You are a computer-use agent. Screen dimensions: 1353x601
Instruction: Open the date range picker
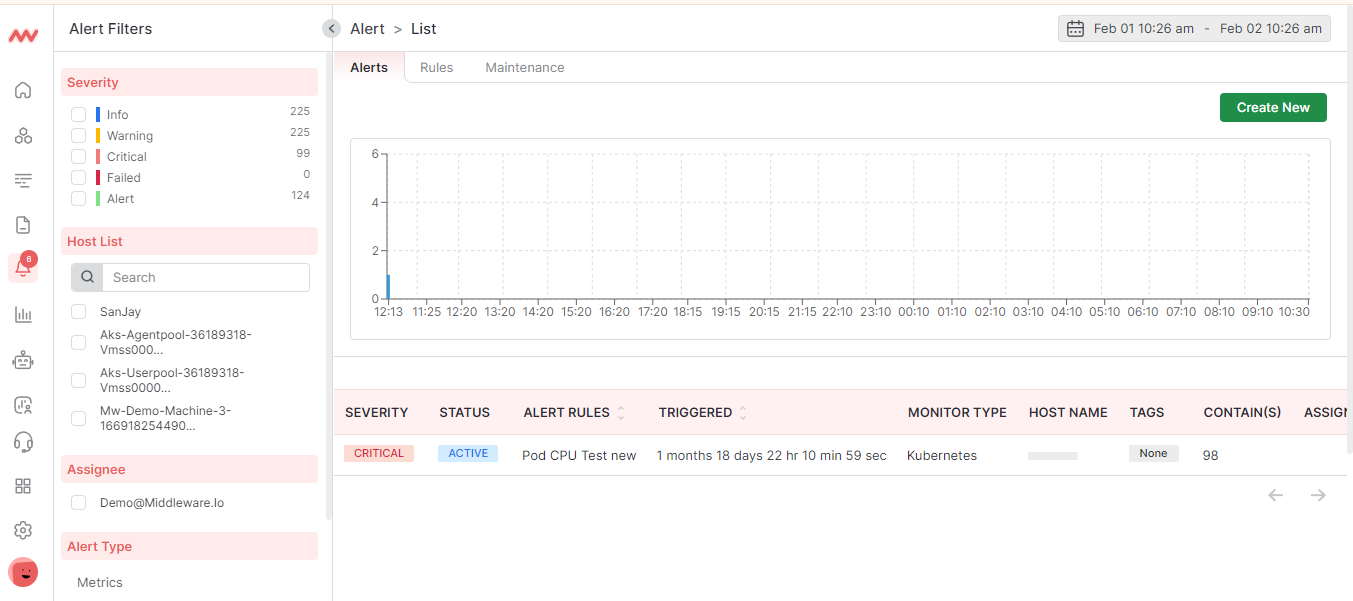(1193, 28)
